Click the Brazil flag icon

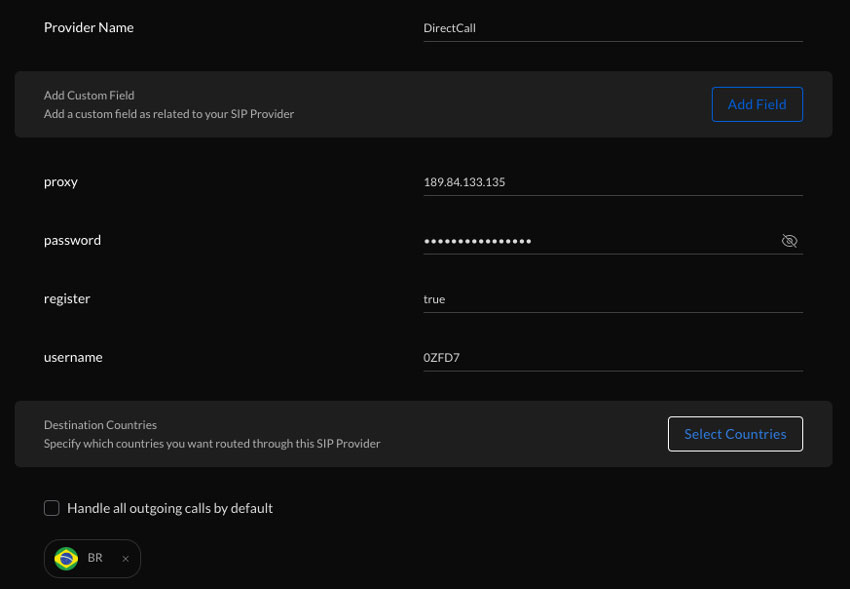tap(66, 559)
